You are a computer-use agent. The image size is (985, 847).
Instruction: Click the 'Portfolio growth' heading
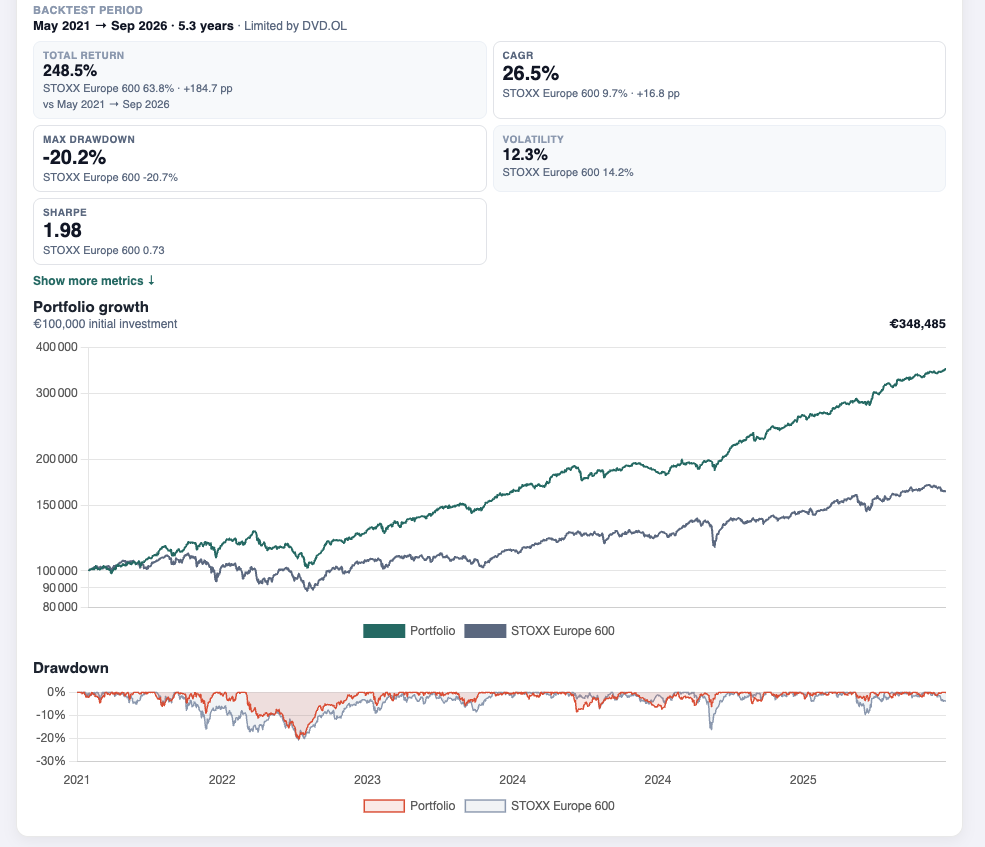click(x=91, y=307)
